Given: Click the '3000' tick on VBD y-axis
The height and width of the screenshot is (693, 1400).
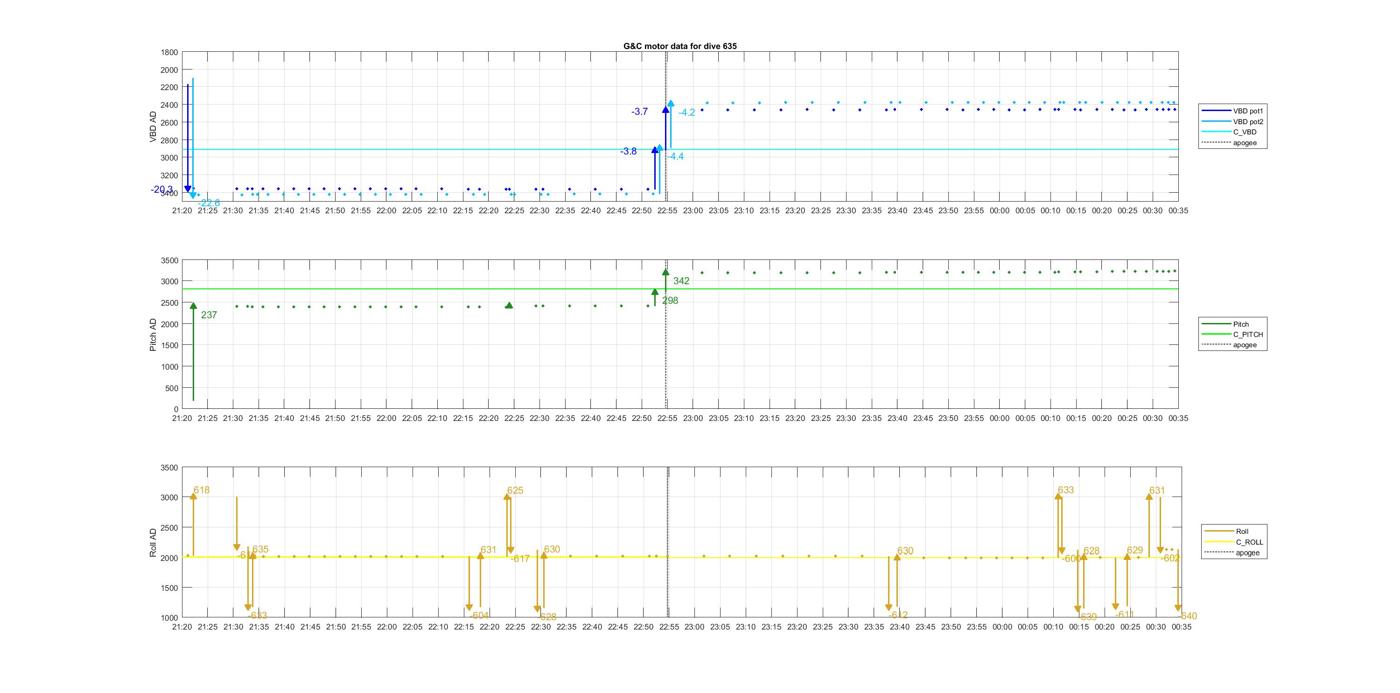Looking at the screenshot, I should click(x=170, y=157).
